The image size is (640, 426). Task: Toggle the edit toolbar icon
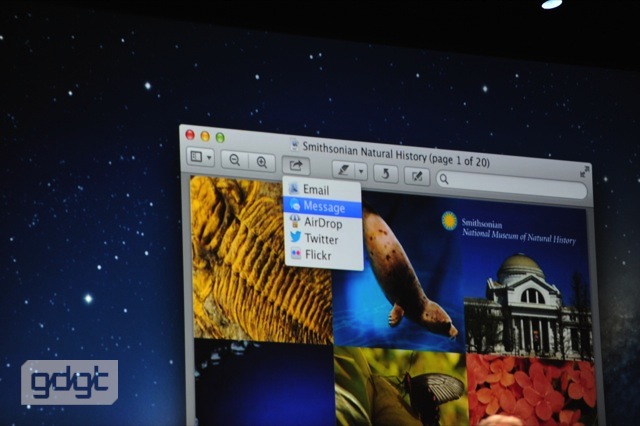[417, 177]
